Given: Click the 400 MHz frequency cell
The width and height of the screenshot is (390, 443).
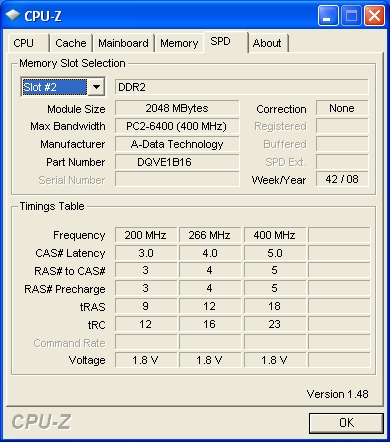Looking at the screenshot, I should click(x=275, y=235).
